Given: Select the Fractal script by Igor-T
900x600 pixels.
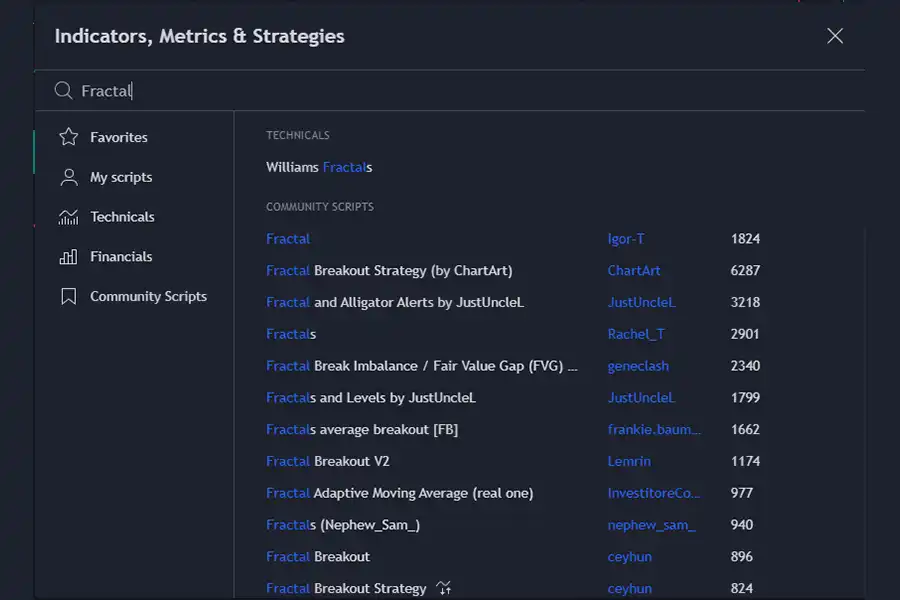Looking at the screenshot, I should click(288, 239).
